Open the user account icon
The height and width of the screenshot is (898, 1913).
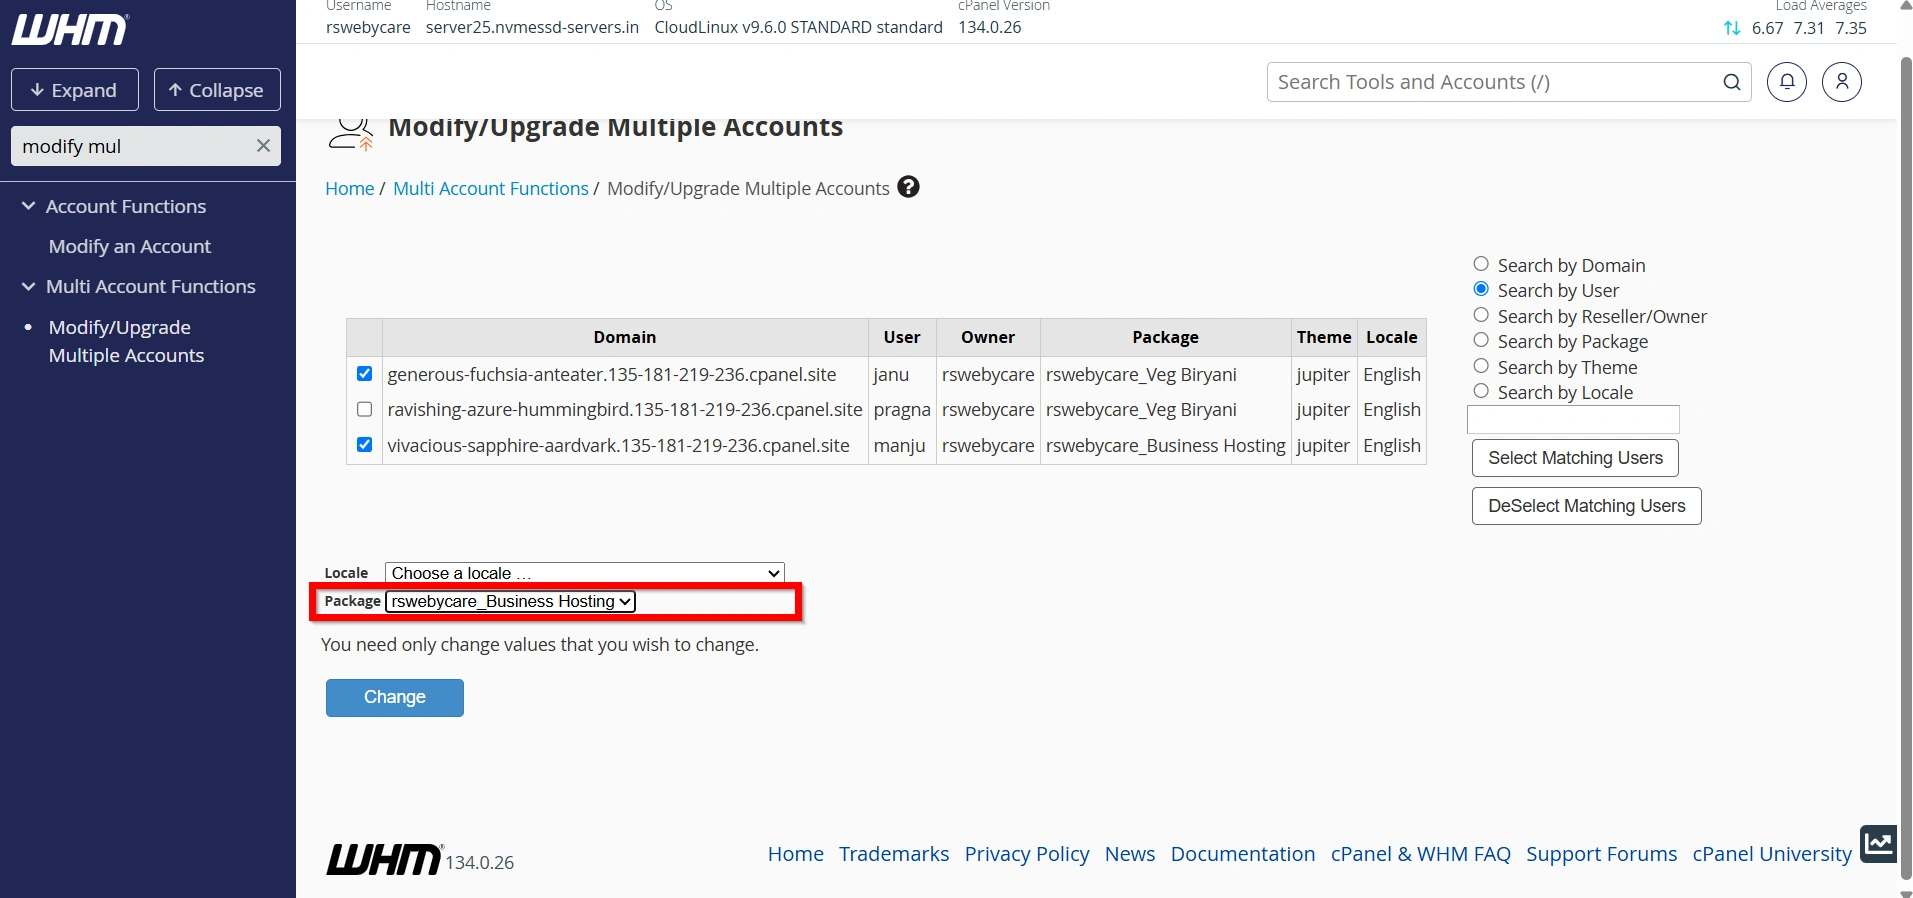1842,82
